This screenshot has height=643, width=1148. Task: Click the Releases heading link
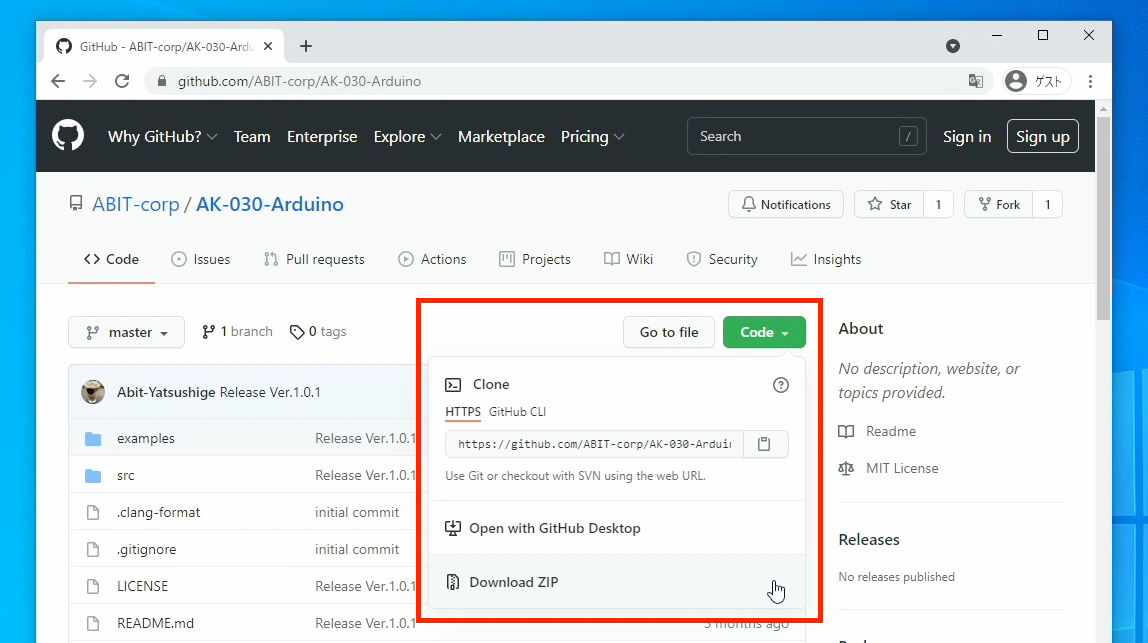[x=869, y=540]
